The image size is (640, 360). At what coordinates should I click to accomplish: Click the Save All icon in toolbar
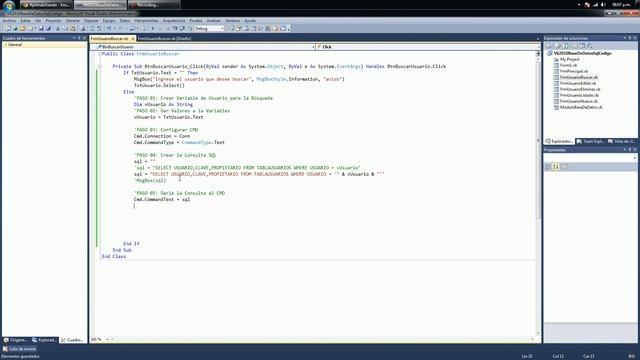click(48, 29)
